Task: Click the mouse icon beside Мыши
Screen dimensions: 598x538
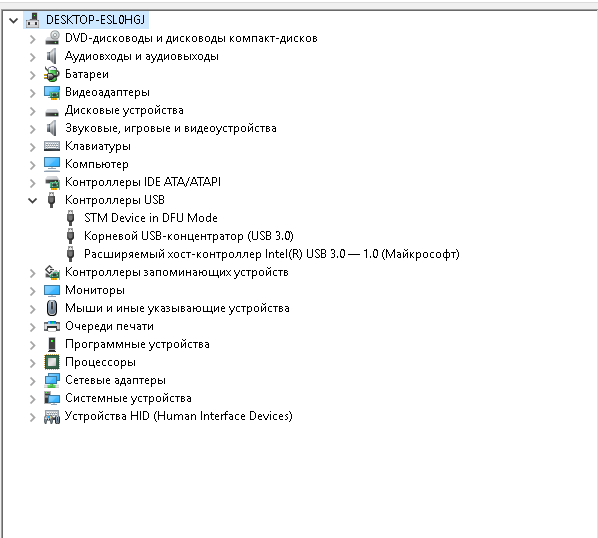Action: 52,308
